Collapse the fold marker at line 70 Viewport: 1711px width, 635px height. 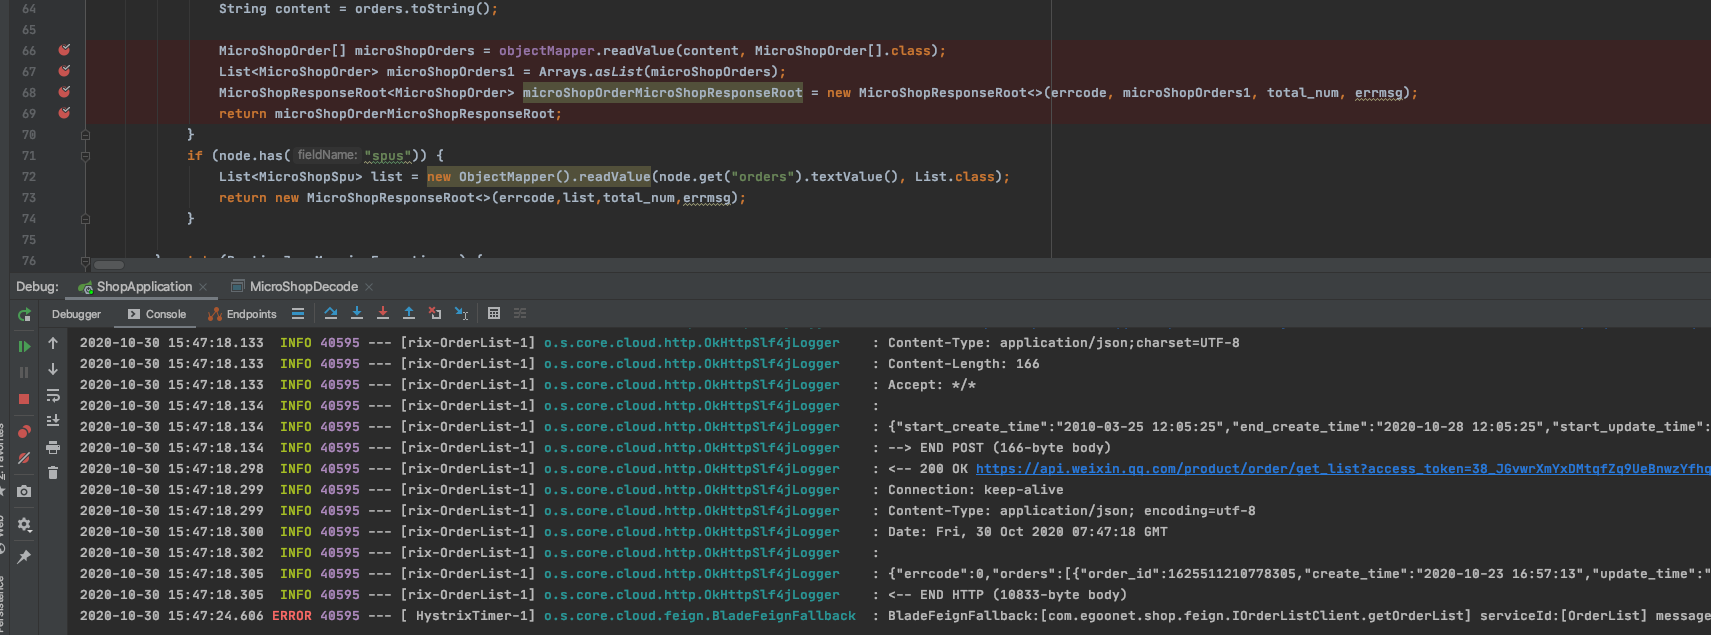(x=85, y=134)
